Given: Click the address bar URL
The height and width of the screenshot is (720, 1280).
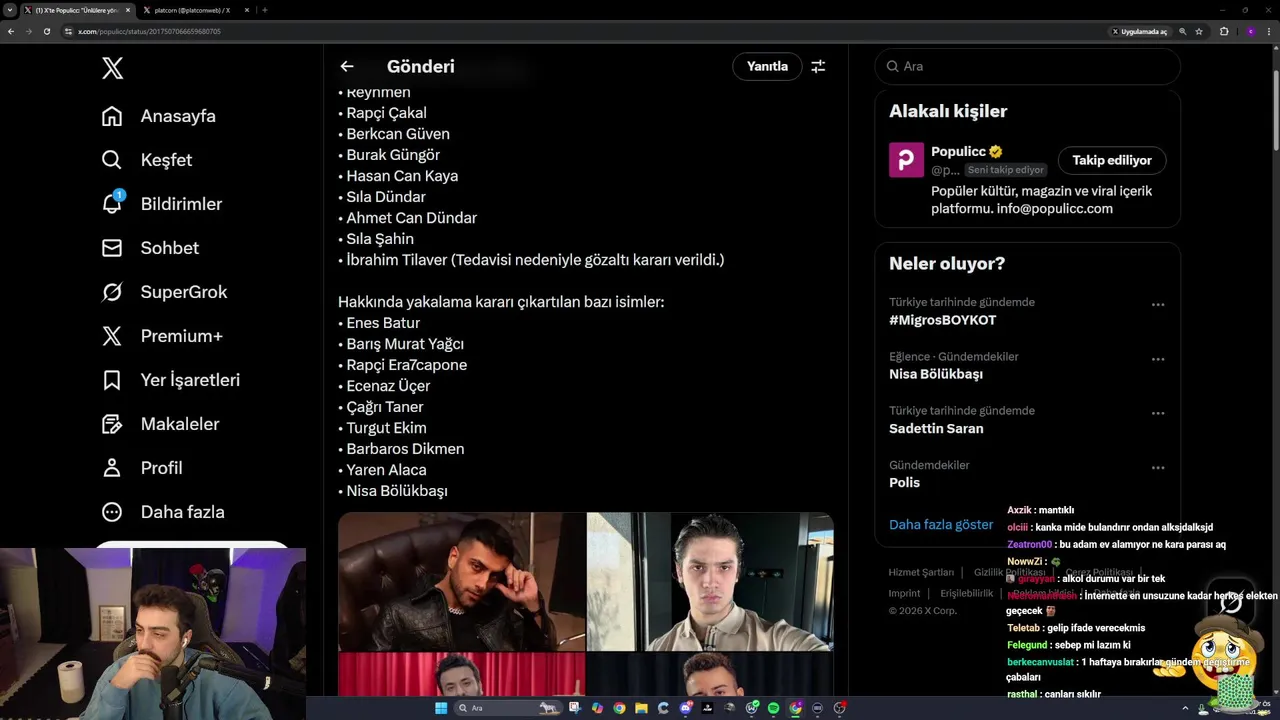Looking at the screenshot, I should click(x=150, y=31).
